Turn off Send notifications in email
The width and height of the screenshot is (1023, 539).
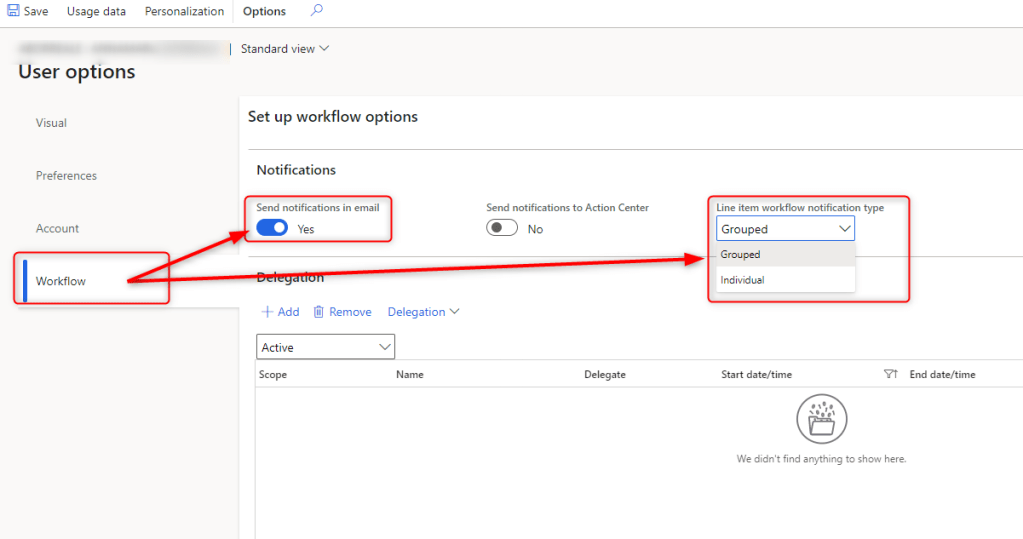point(272,228)
